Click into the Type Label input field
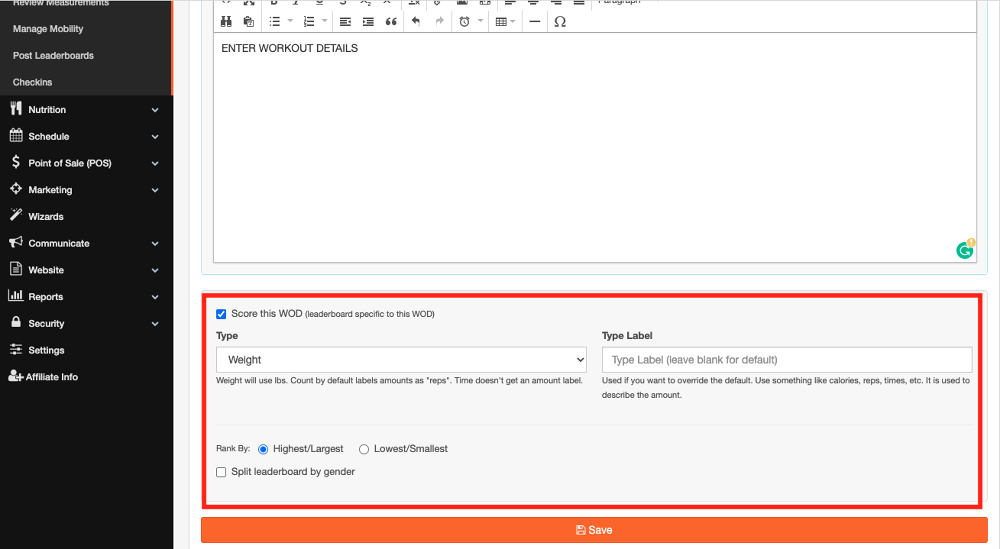This screenshot has width=1000, height=549. point(787,360)
